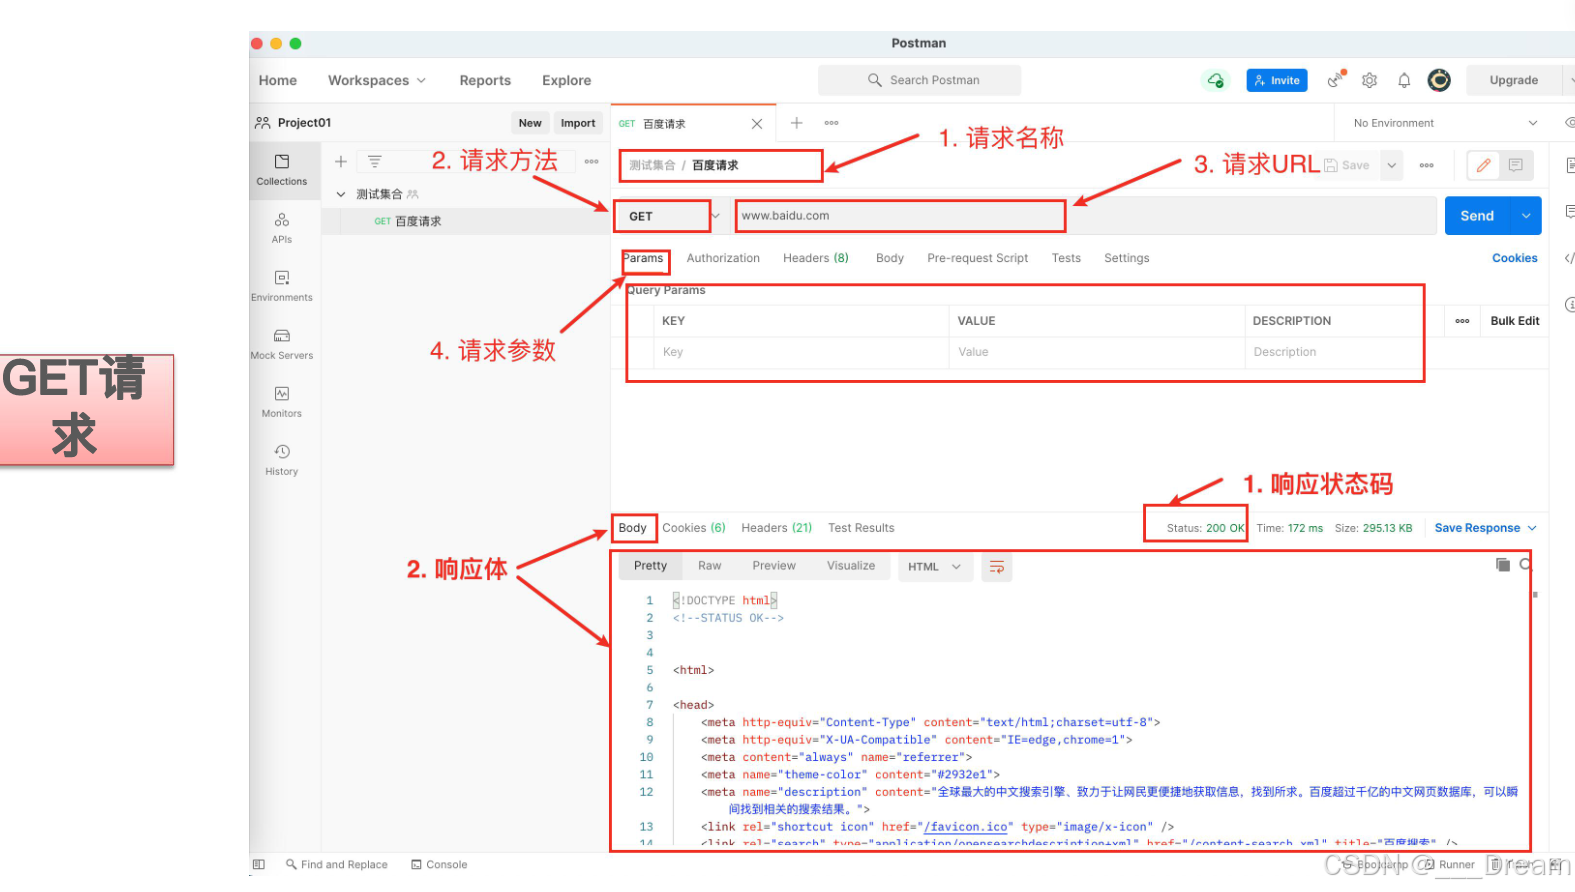Show Test Results tab
This screenshot has width=1575, height=892.
[x=861, y=528]
